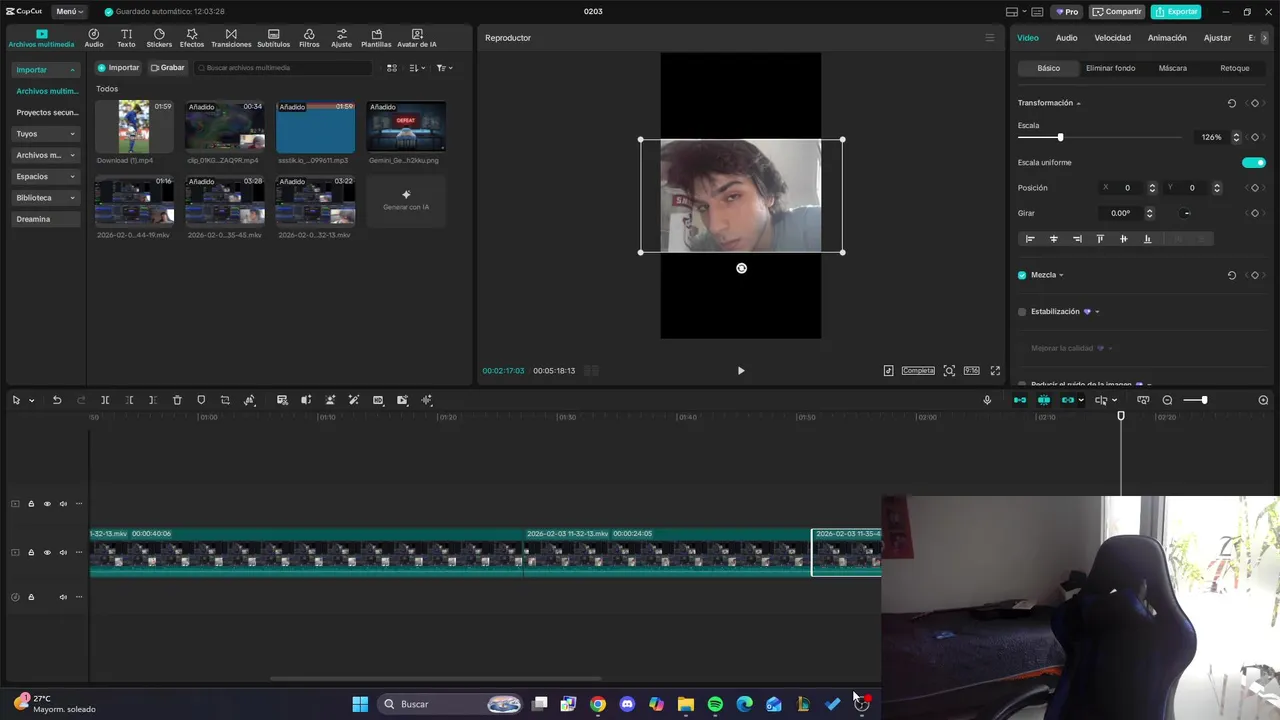Align to horizontal center icon
Image resolution: width=1280 pixels, height=720 pixels.
(x=1053, y=239)
